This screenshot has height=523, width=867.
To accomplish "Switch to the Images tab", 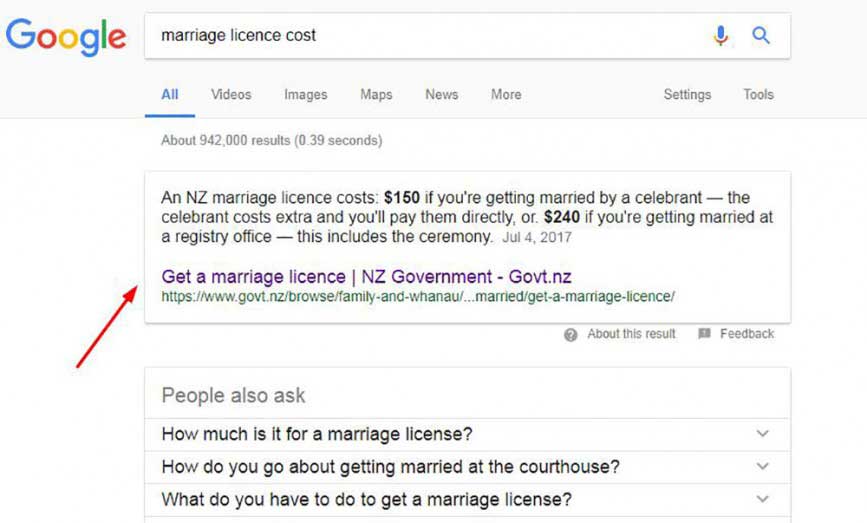I will [306, 95].
